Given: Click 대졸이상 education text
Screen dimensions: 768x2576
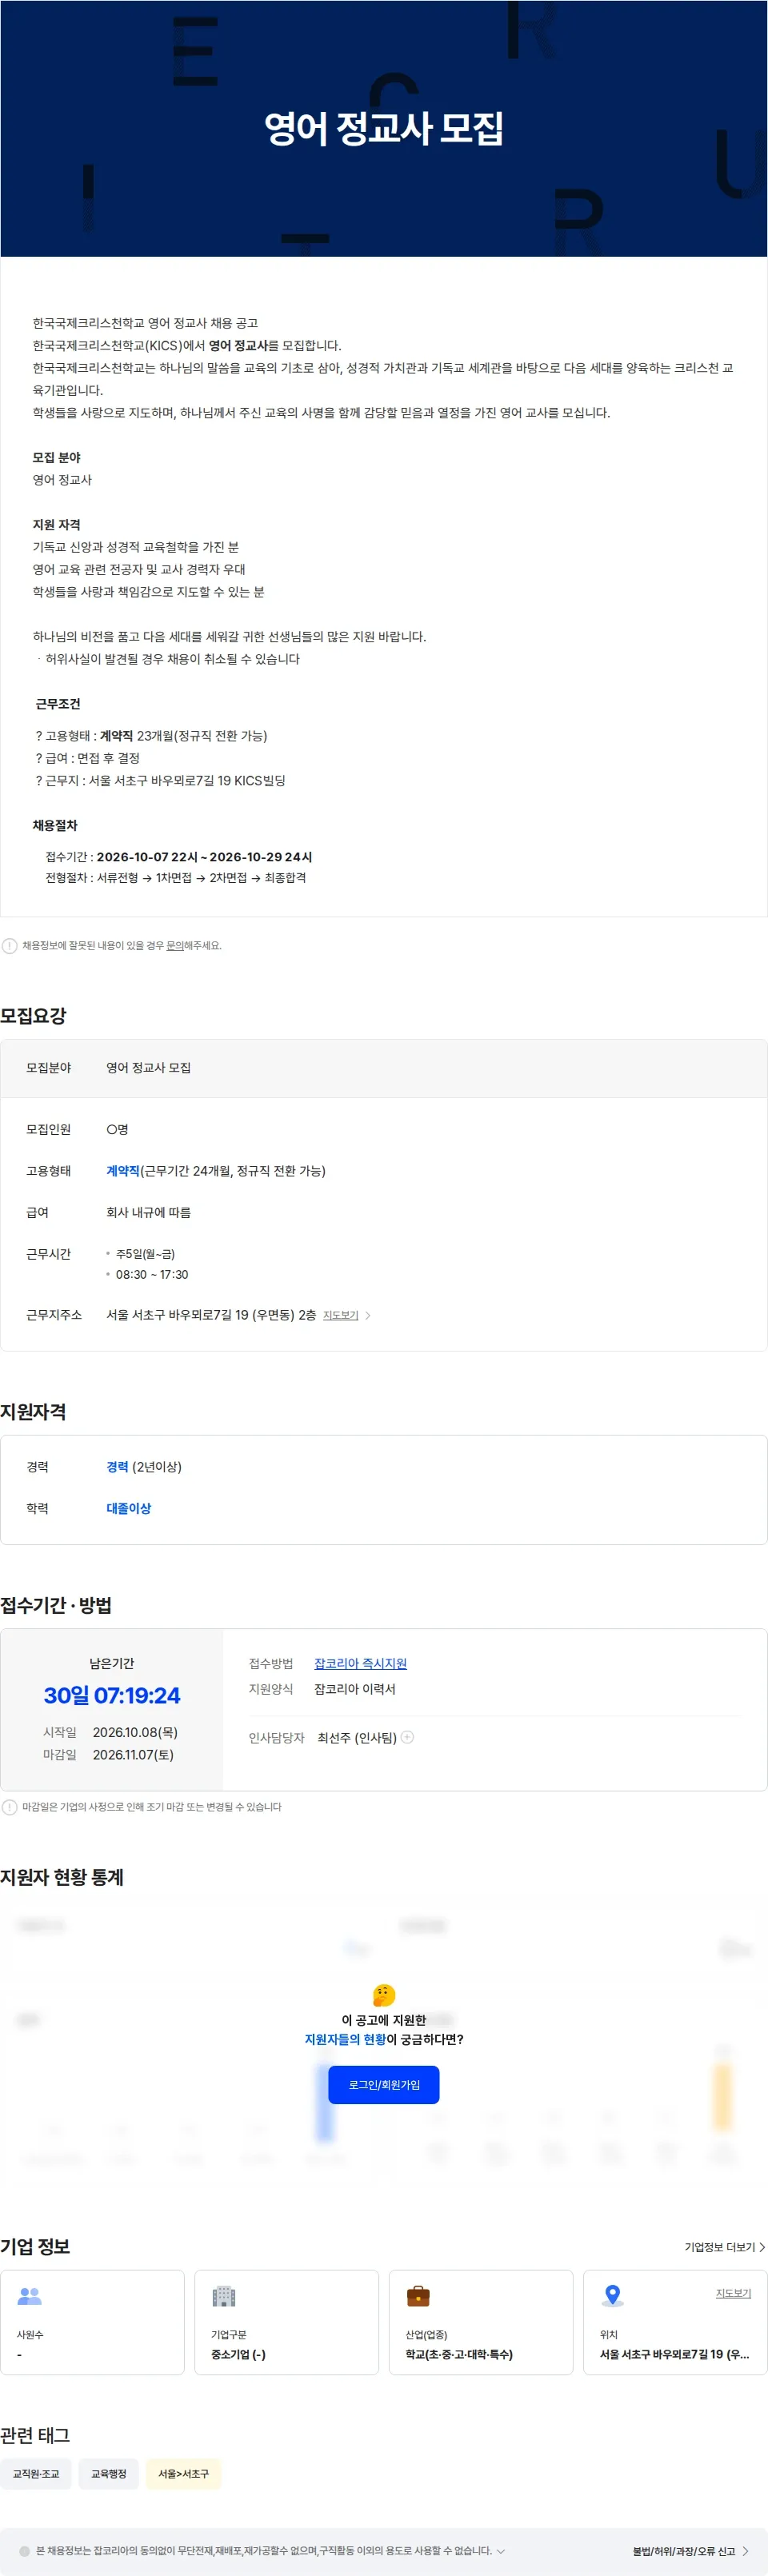Looking at the screenshot, I should [x=129, y=1508].
